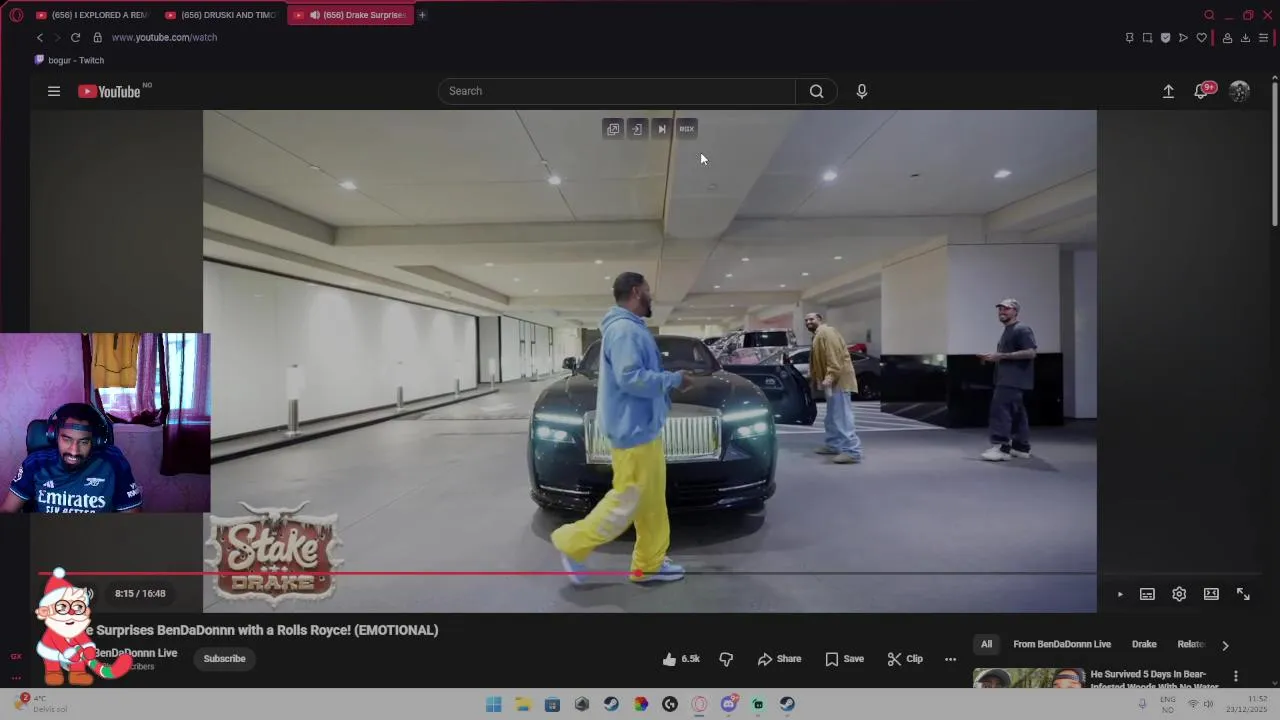1280x720 pixels.
Task: Take a snapshot with the browser toolbar icon
Action: click(1147, 38)
